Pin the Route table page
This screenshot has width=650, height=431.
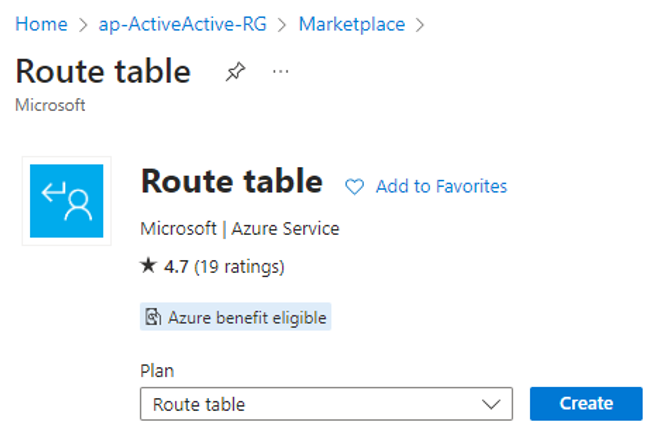click(235, 71)
